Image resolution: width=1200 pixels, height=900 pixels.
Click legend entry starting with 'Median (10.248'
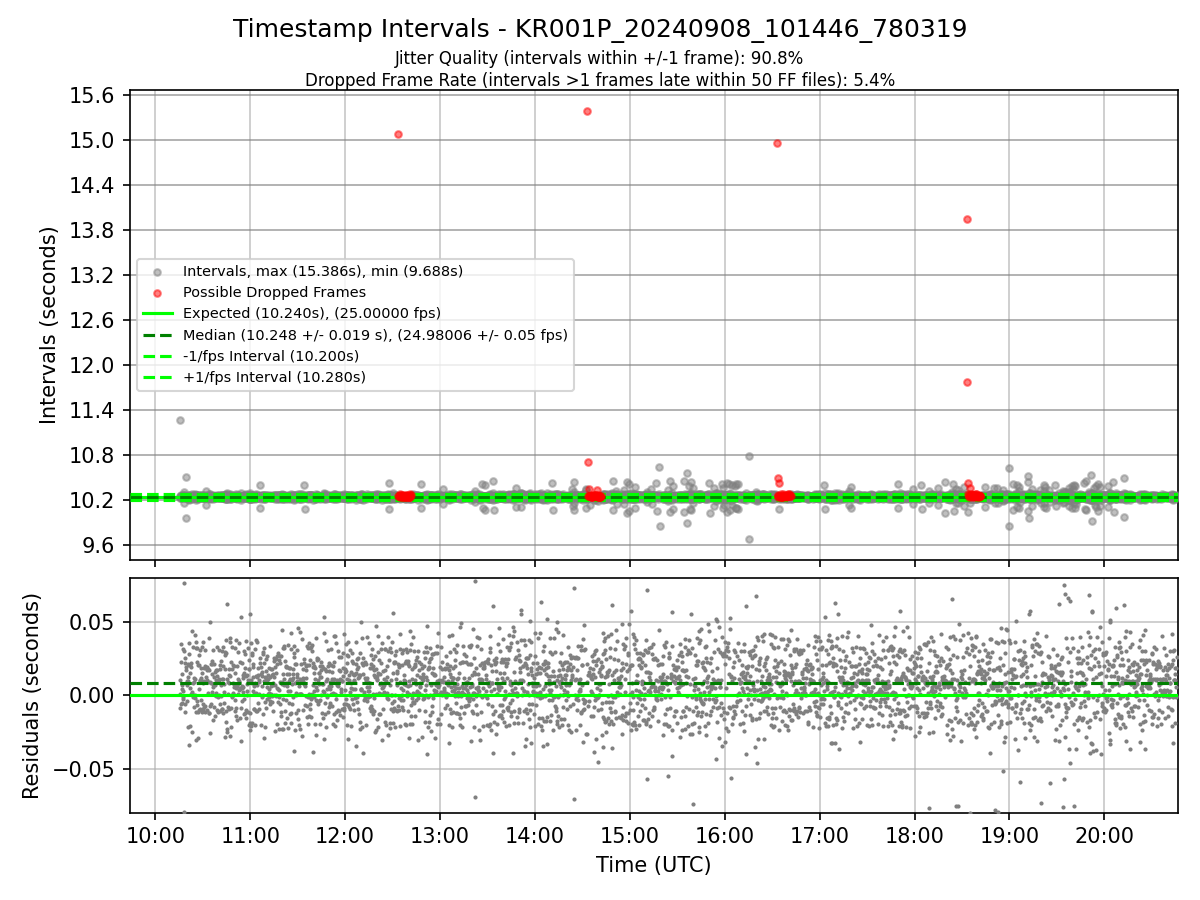tap(375, 335)
